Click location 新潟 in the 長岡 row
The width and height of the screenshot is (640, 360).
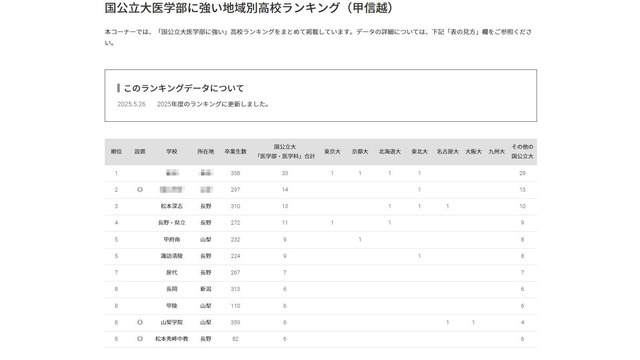tap(206, 289)
